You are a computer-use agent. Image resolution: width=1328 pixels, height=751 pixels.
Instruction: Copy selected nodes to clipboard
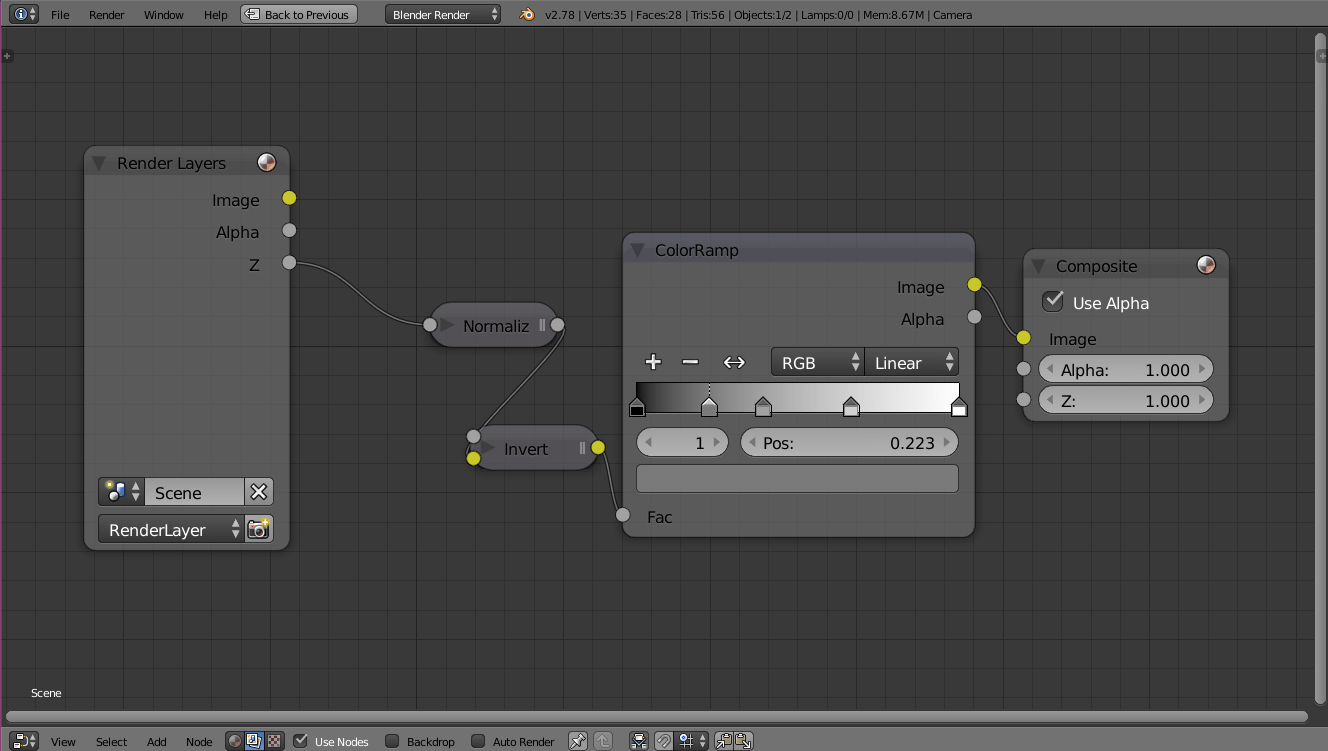[724, 741]
